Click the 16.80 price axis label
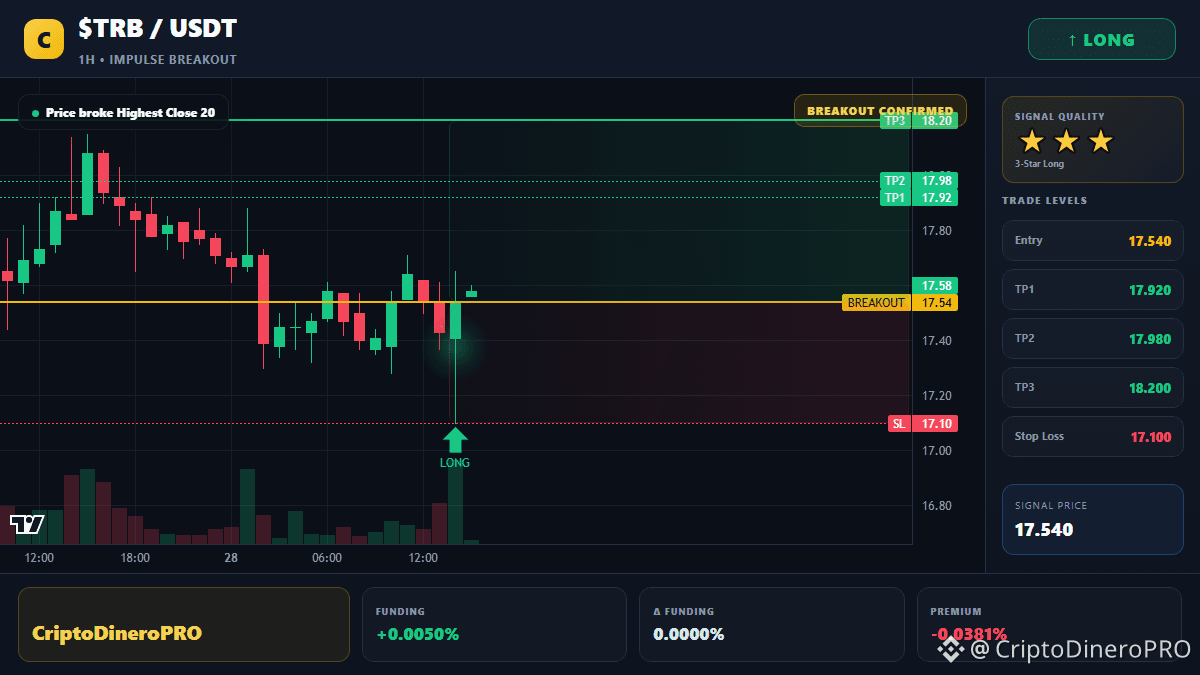The image size is (1200, 675). pyautogui.click(x=937, y=506)
